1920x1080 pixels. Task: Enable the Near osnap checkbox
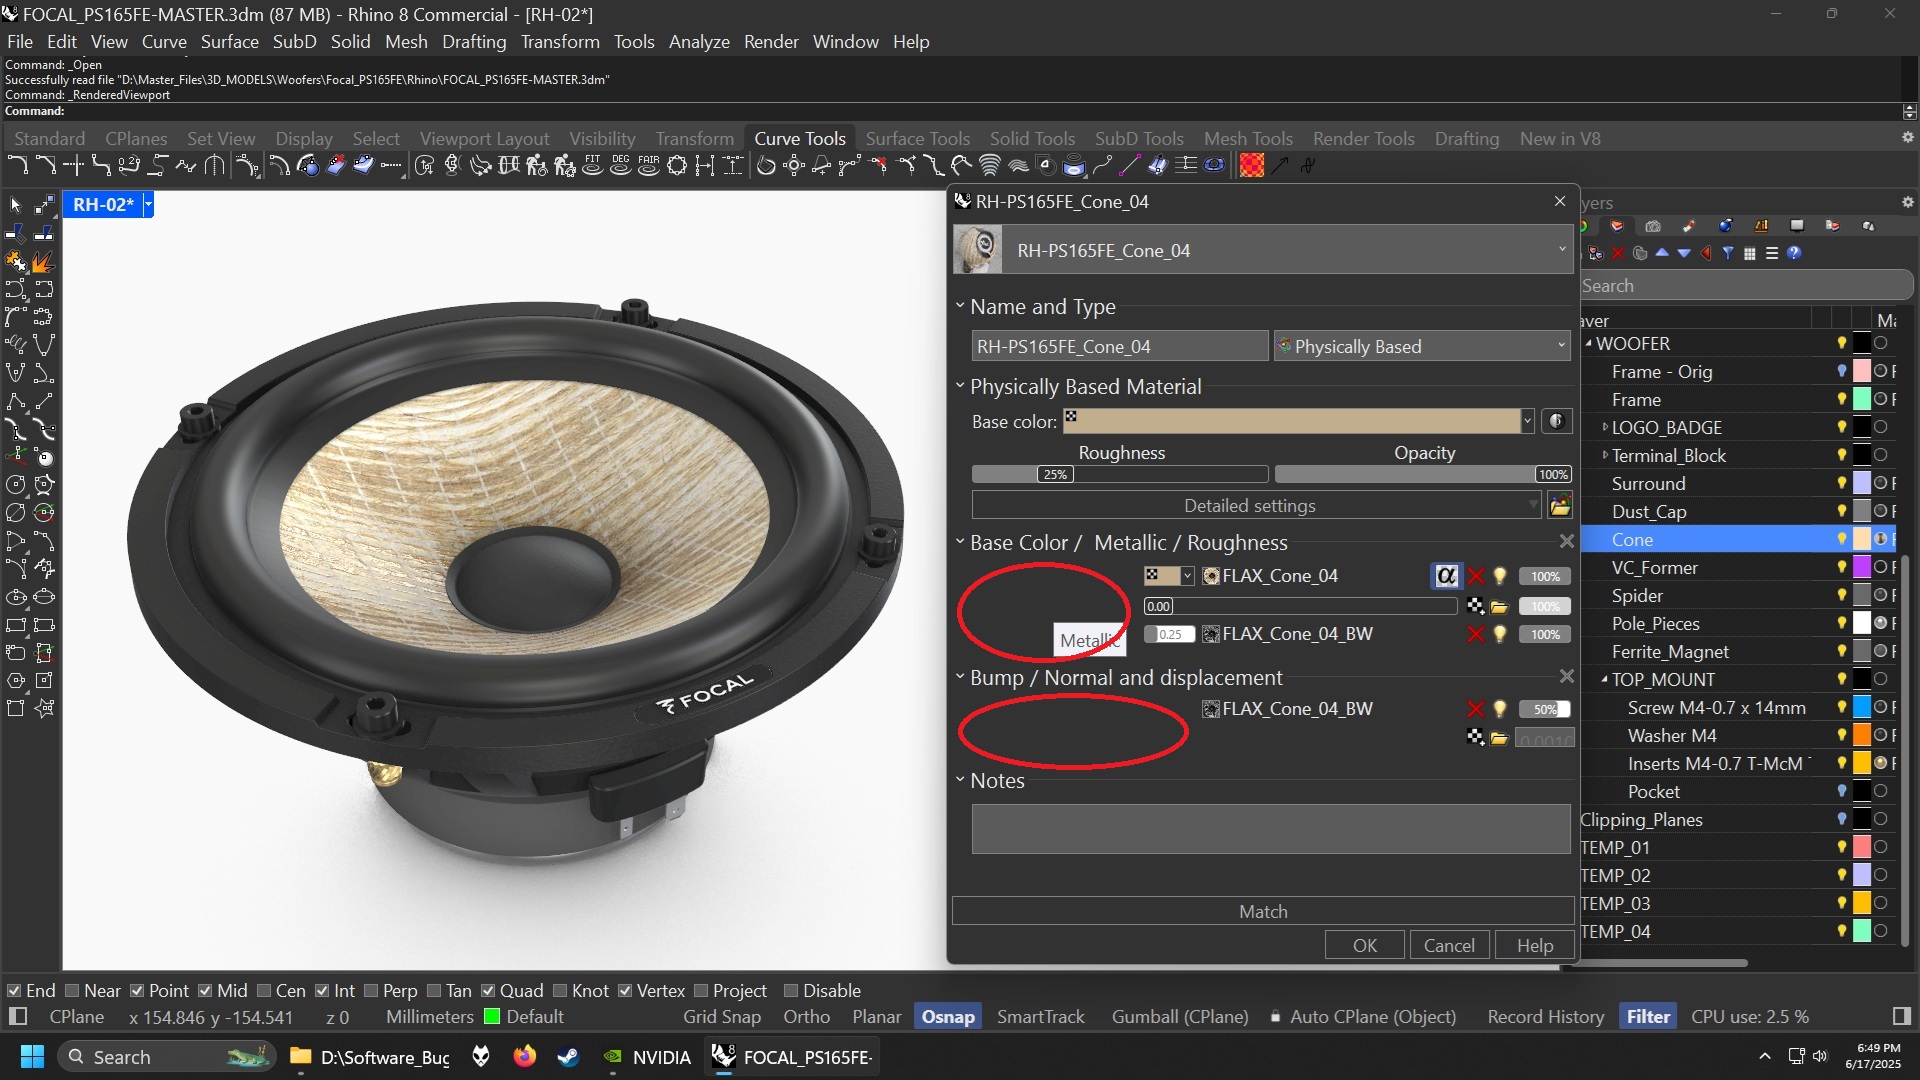(x=72, y=991)
